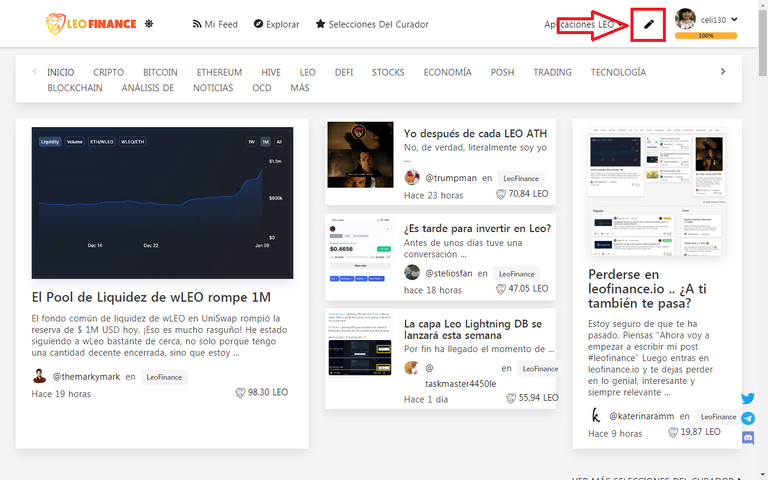This screenshot has width=768, height=480.
Task: Visit the @katerinaramm profile link
Action: click(x=642, y=416)
